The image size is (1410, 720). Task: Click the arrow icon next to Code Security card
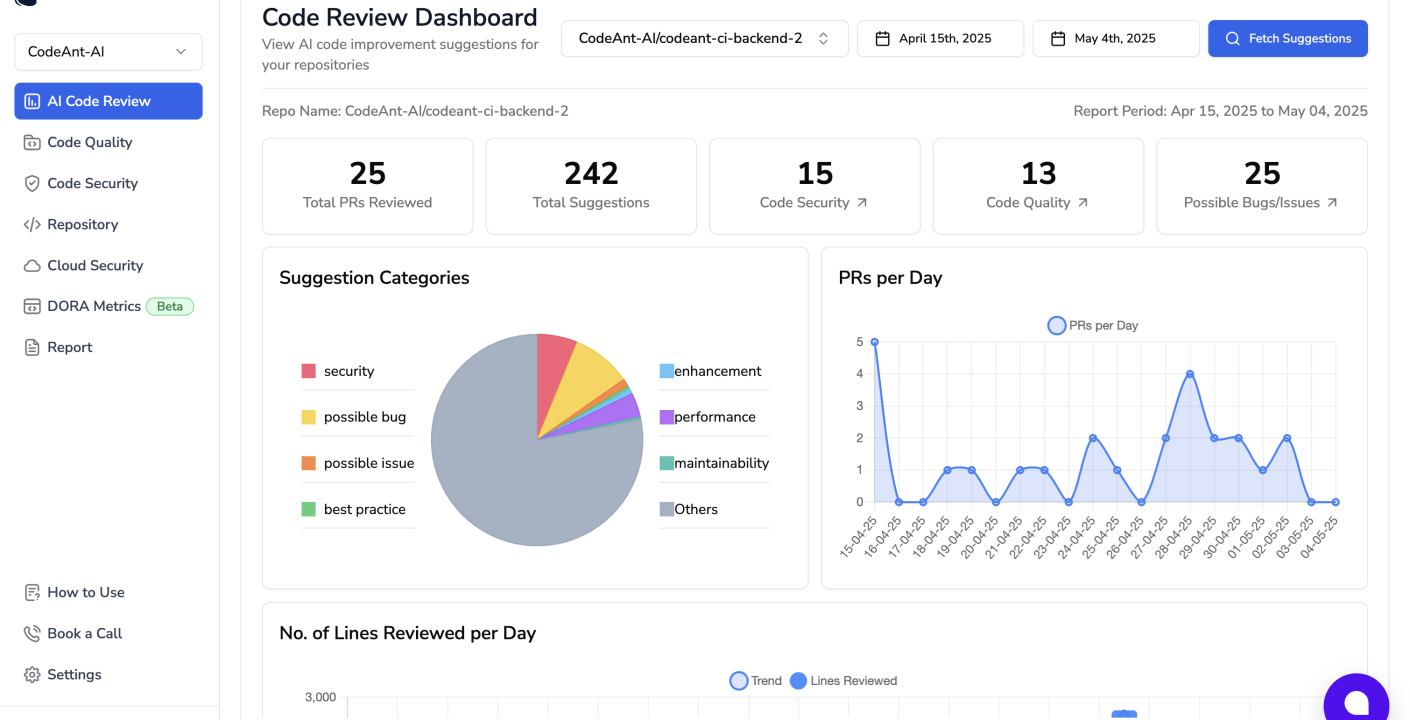pyautogui.click(x=862, y=202)
